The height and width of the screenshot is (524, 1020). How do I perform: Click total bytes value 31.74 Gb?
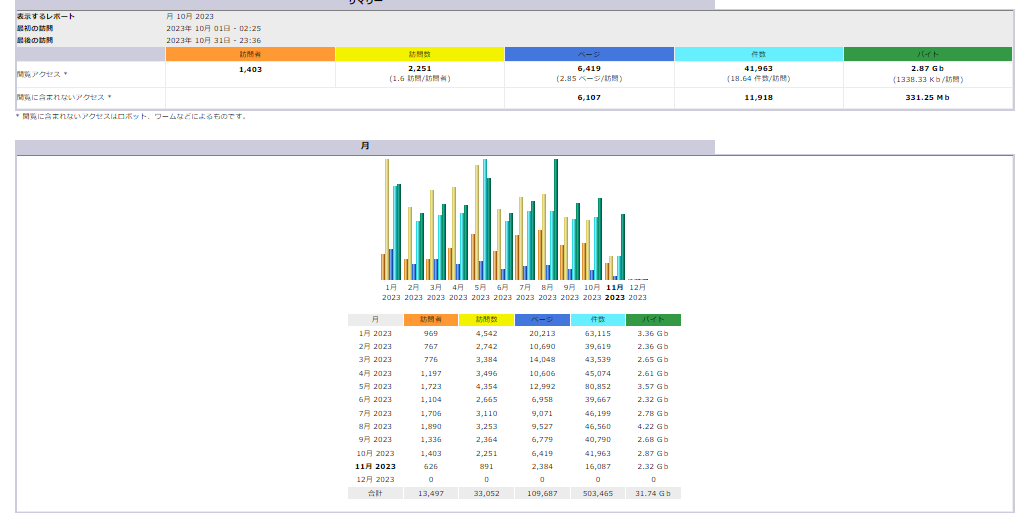(x=653, y=493)
